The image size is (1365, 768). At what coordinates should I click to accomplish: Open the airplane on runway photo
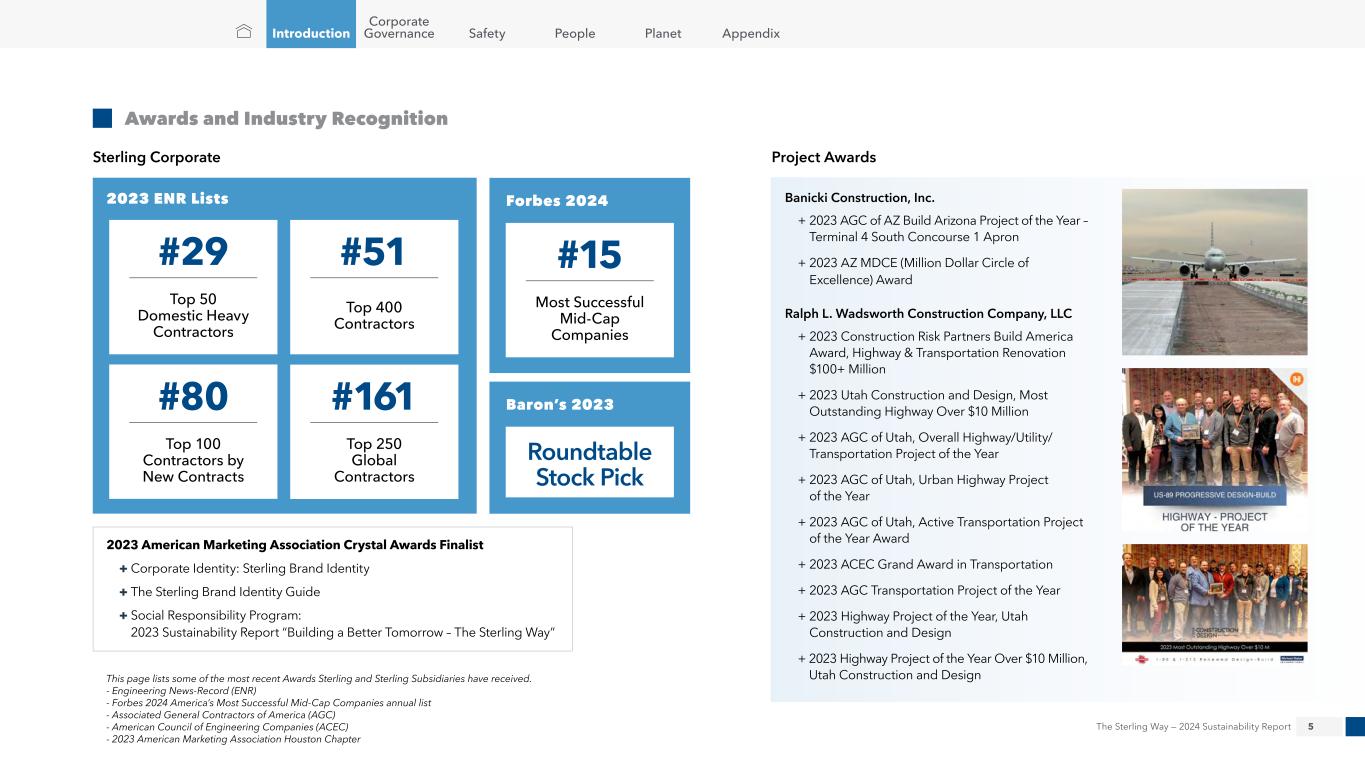tap(1214, 272)
